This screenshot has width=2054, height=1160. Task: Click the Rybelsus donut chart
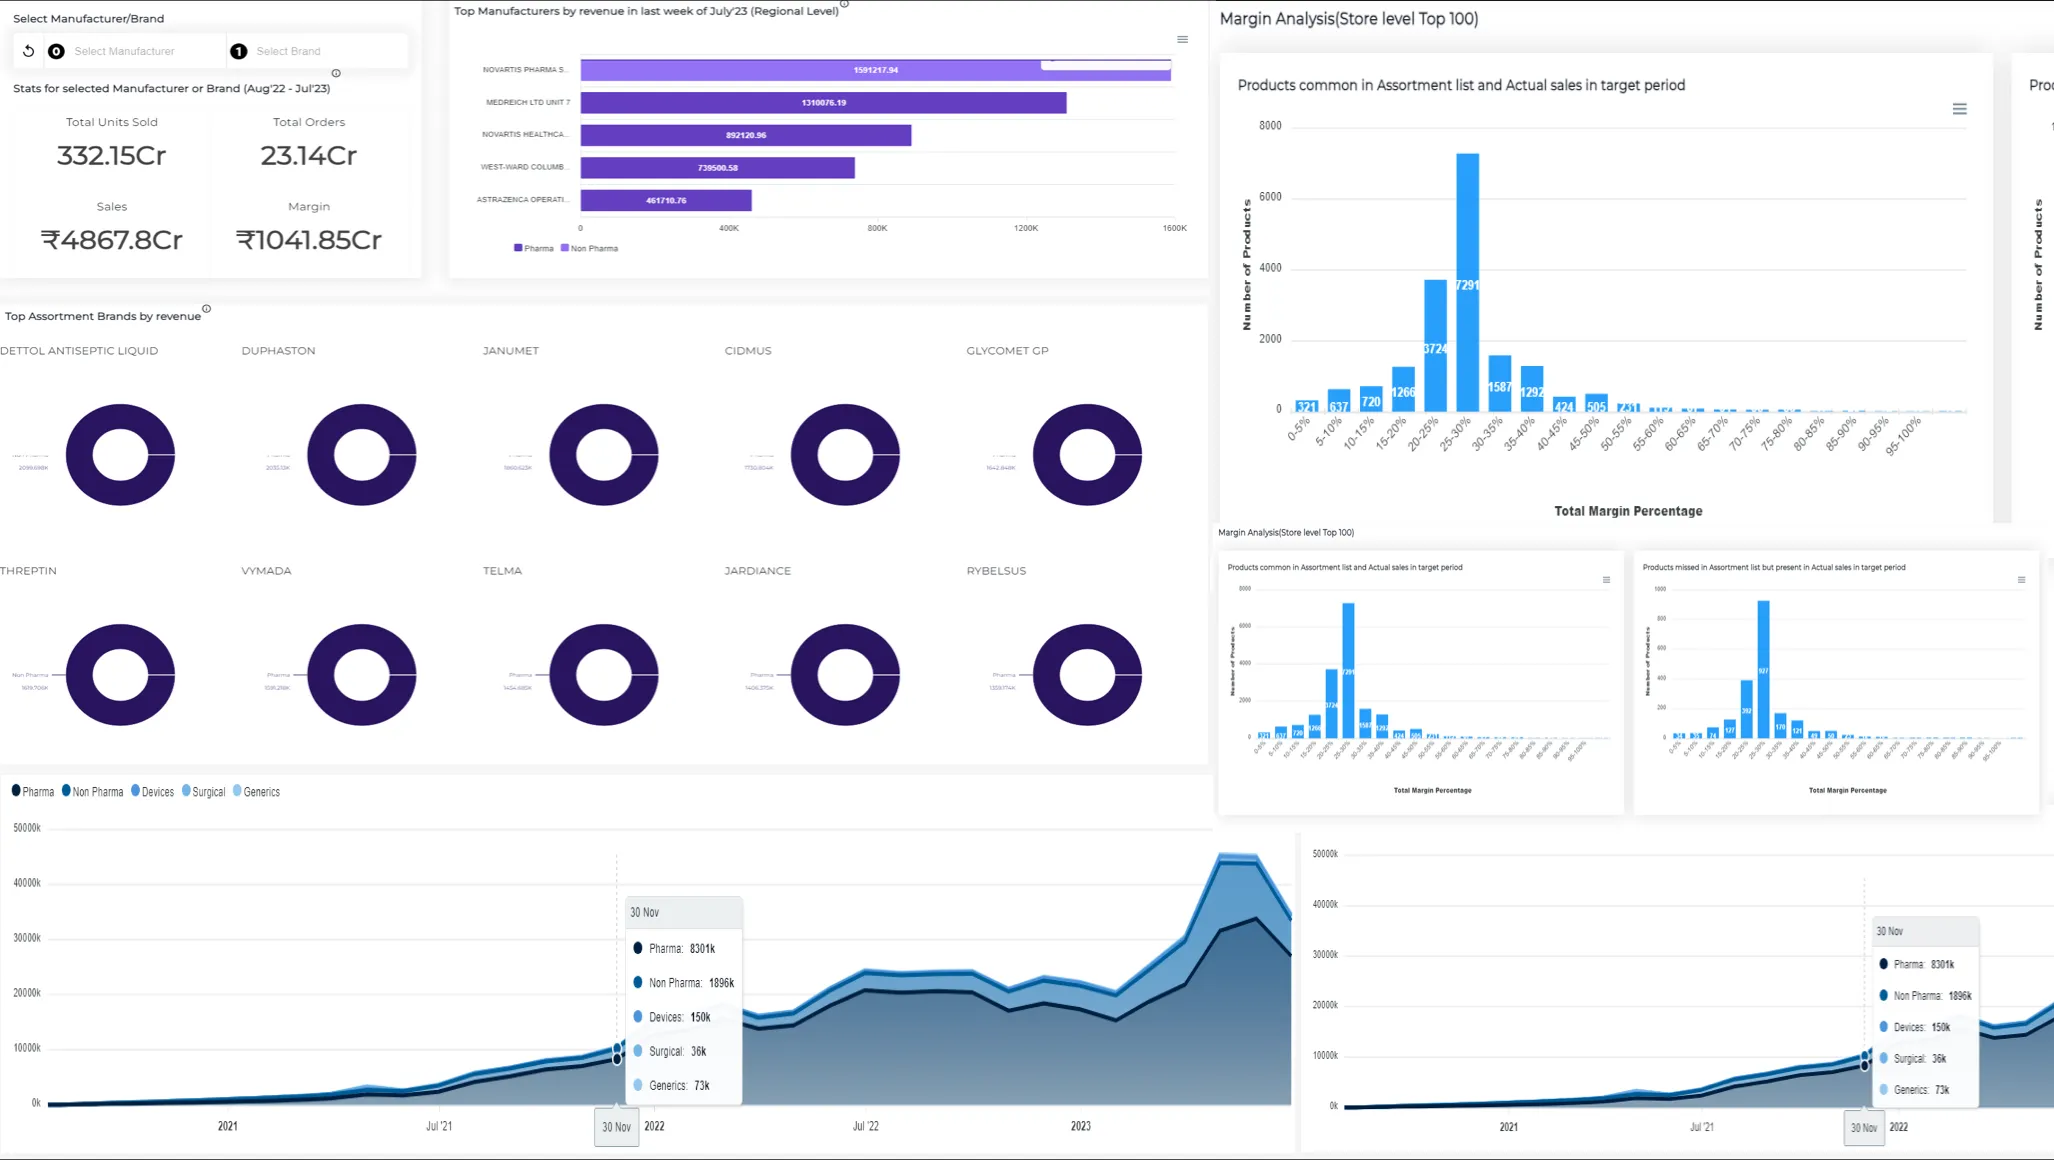1088,675
